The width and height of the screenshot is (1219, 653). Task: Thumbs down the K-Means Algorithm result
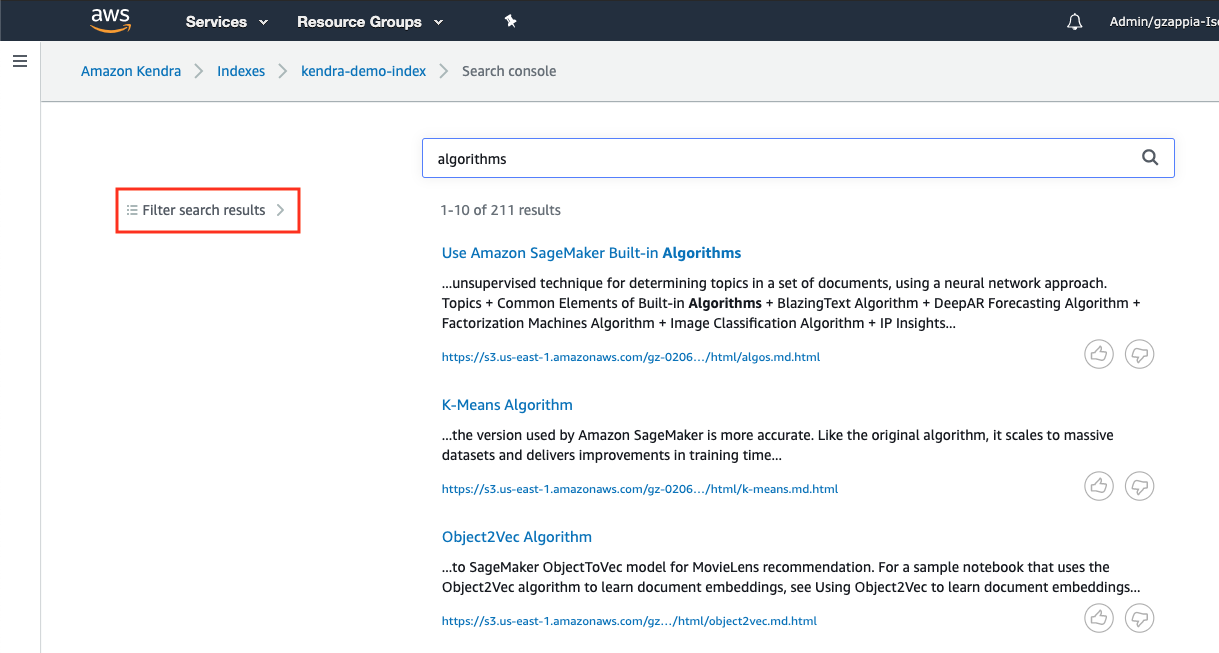click(1140, 486)
